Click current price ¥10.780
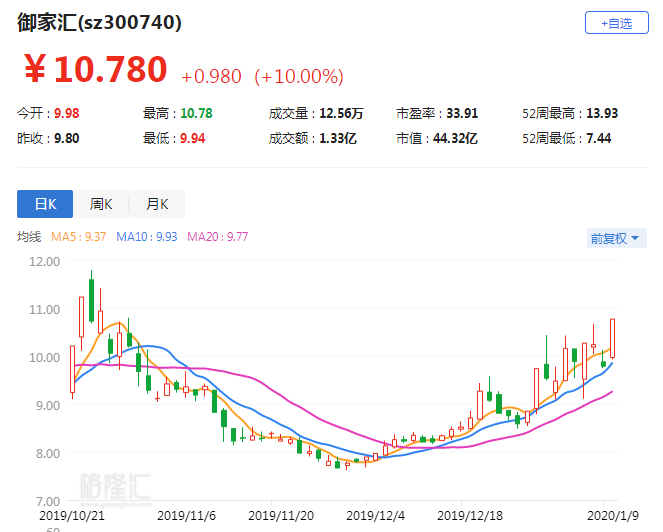Screen dimensions: 663x532 [x=96, y=69]
